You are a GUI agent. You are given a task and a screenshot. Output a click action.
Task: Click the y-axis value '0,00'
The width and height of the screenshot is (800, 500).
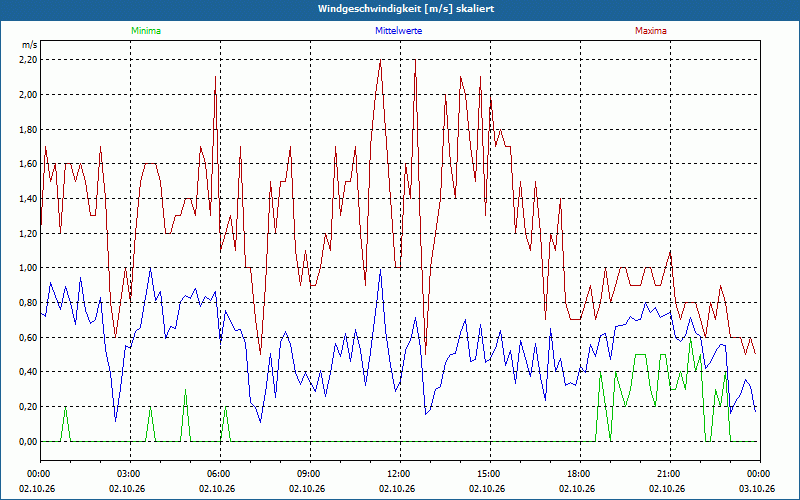click(28, 441)
